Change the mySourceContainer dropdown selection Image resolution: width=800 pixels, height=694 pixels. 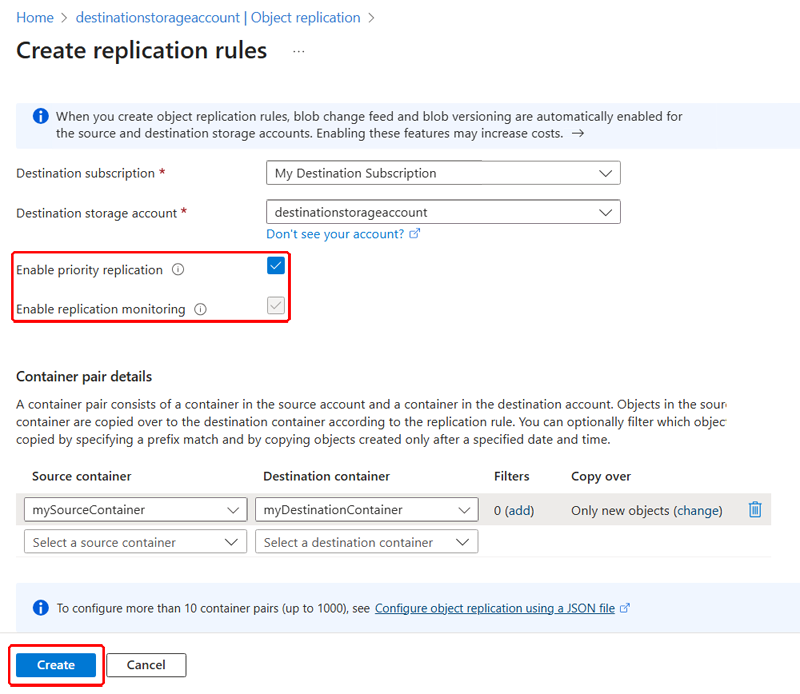[x=135, y=510]
